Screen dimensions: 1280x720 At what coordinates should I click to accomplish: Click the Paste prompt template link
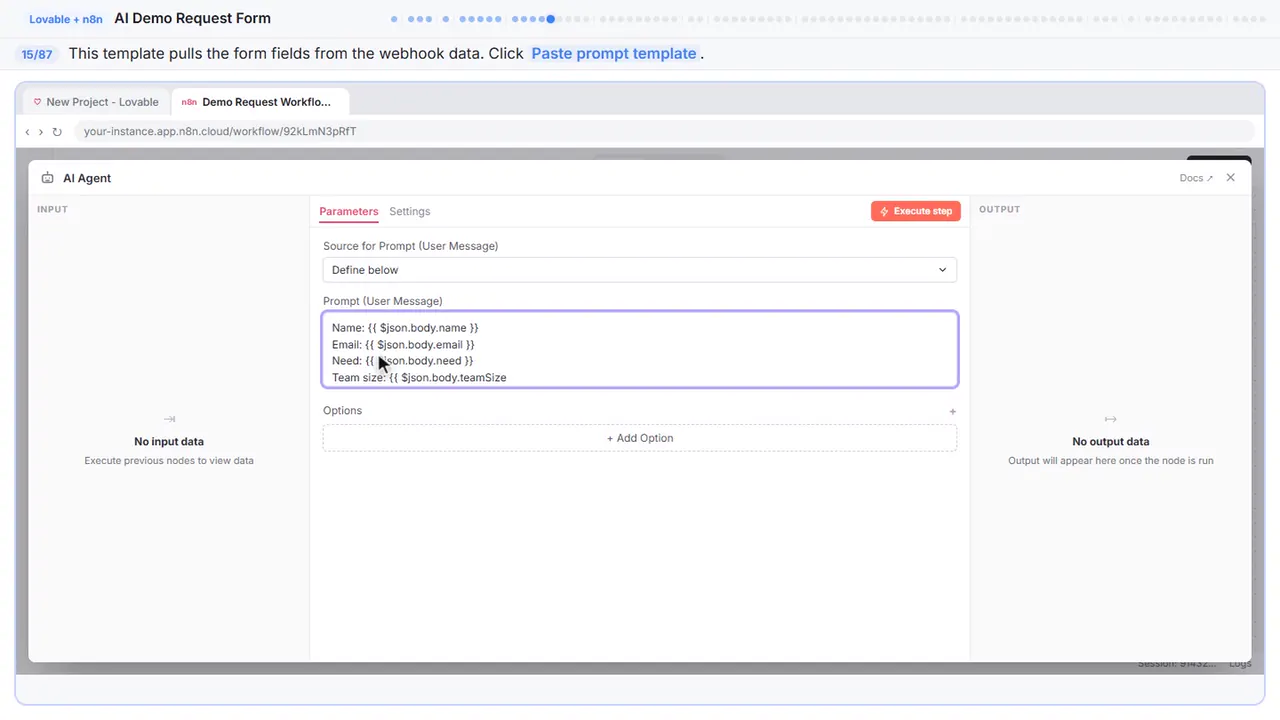click(614, 54)
